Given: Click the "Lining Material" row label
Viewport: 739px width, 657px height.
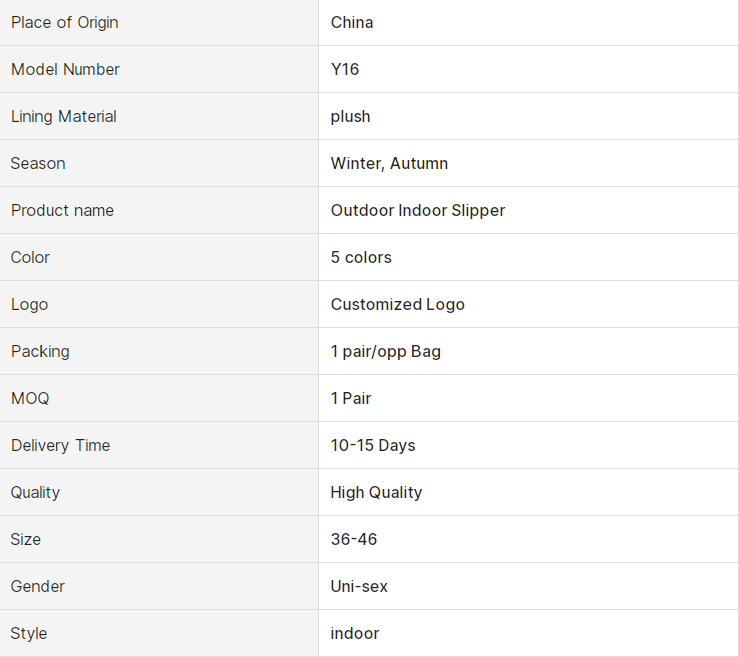Looking at the screenshot, I should [x=63, y=116].
